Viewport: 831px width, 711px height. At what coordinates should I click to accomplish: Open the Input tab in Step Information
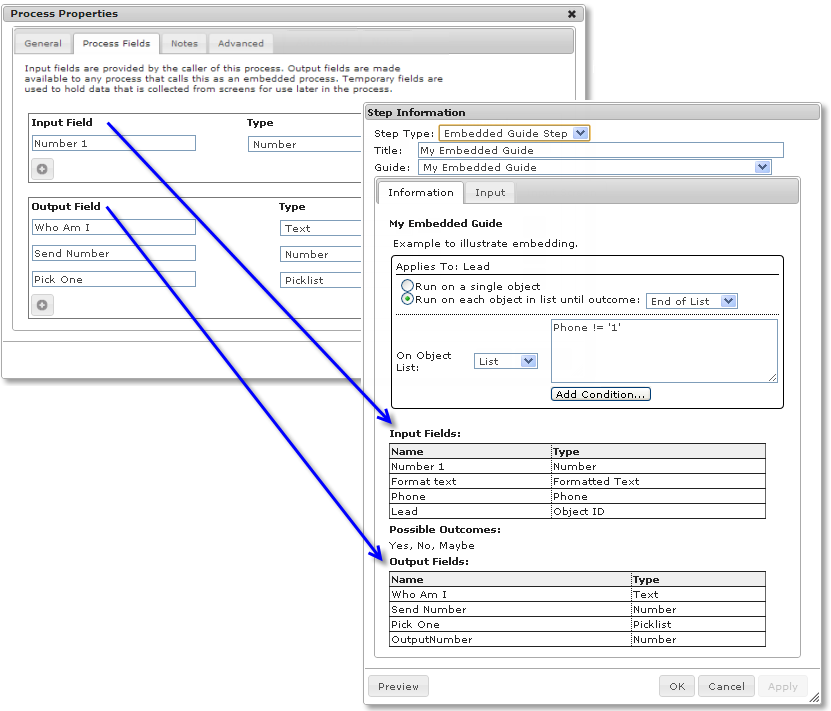pyautogui.click(x=490, y=192)
